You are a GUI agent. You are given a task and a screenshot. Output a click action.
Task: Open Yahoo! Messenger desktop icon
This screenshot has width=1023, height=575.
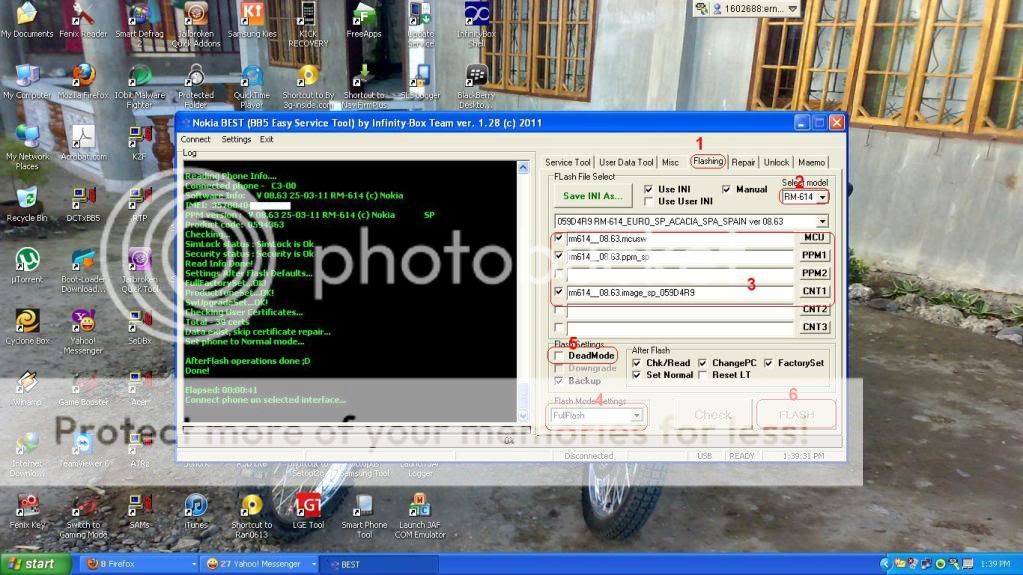84,322
